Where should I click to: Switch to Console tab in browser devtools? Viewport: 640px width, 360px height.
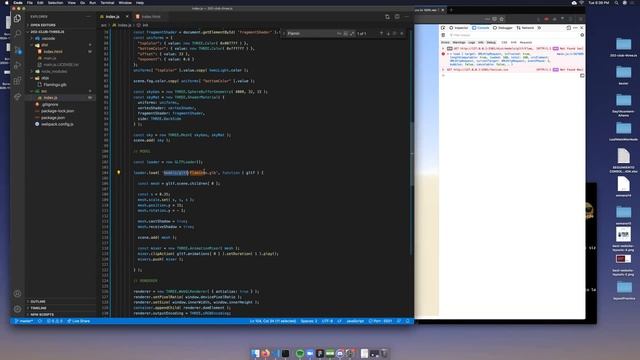tap(481, 28)
